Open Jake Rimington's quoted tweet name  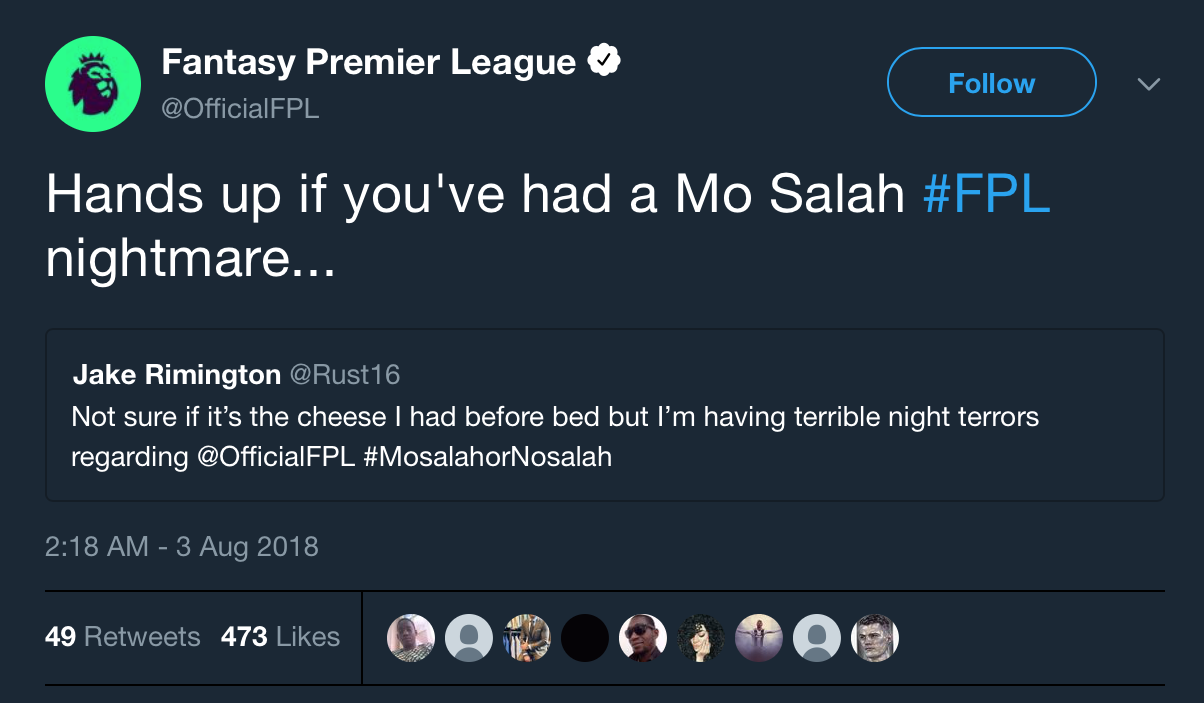[176, 375]
